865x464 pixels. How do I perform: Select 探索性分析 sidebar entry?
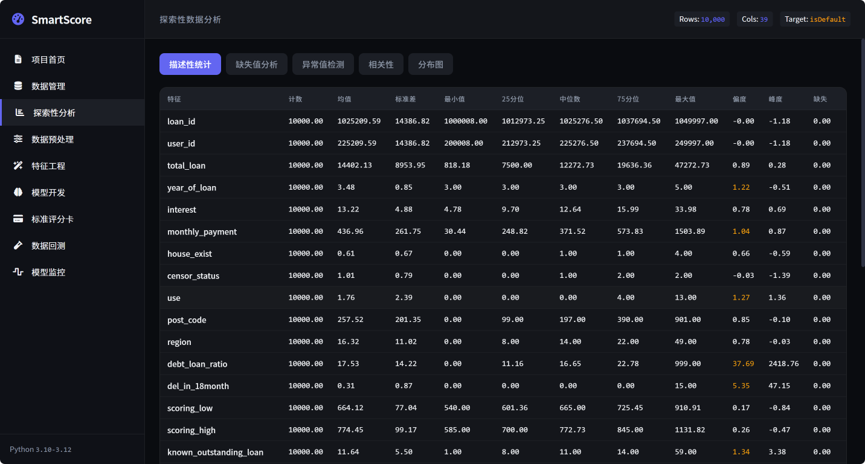(72, 113)
